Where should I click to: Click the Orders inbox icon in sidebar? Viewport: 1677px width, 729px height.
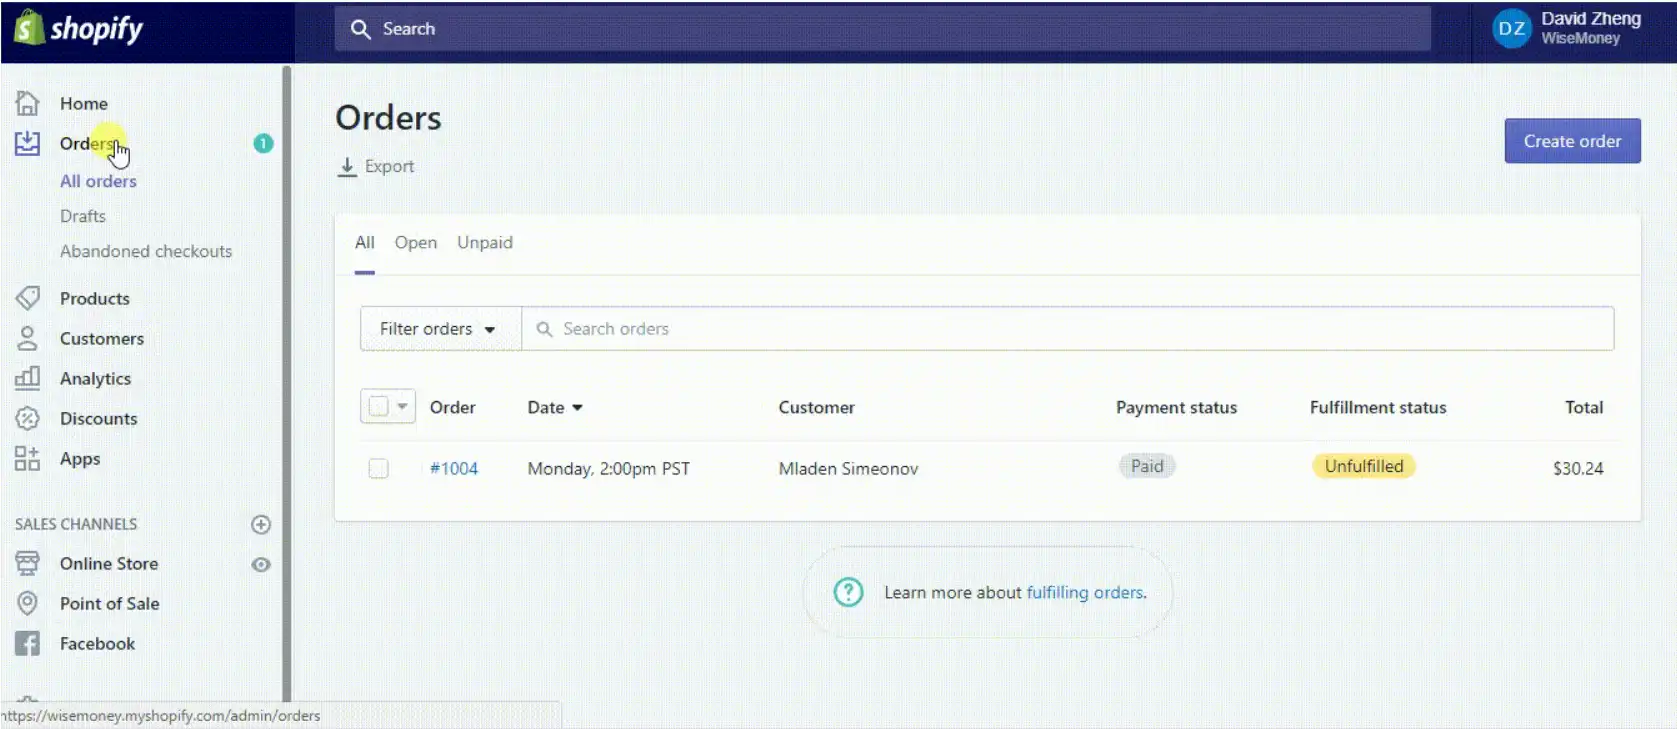pyautogui.click(x=27, y=143)
